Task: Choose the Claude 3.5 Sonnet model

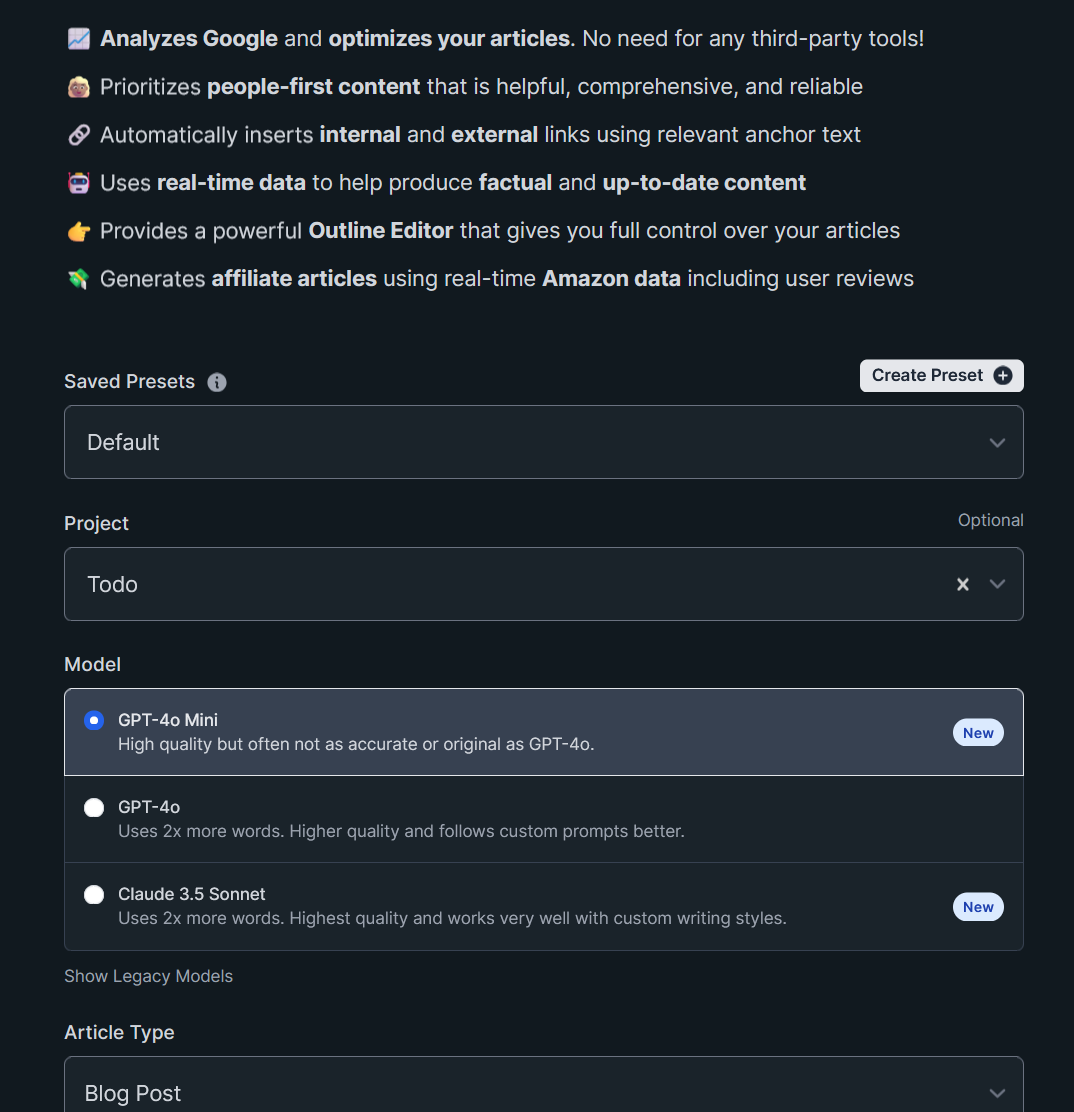Action: coord(94,894)
